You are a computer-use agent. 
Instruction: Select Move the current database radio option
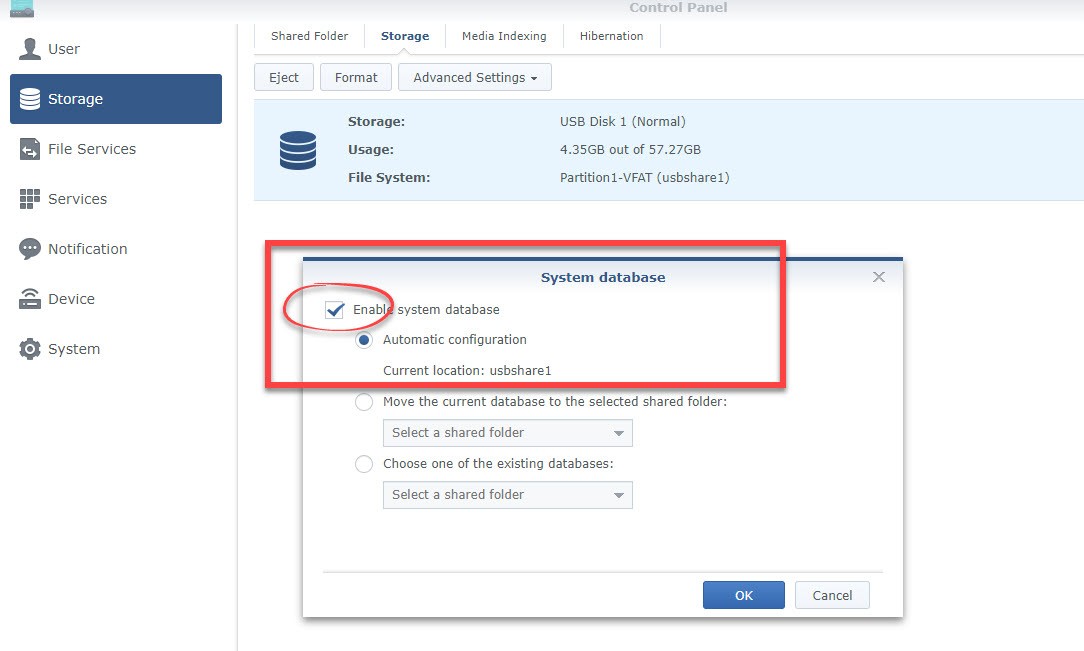[365, 402]
